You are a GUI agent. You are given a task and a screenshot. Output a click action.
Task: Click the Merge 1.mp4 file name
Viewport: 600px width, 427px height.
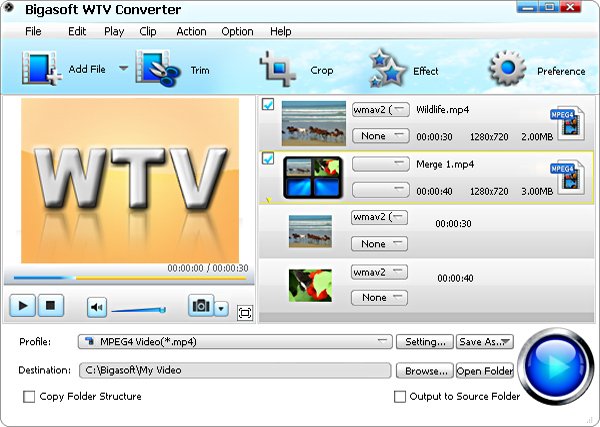point(445,164)
